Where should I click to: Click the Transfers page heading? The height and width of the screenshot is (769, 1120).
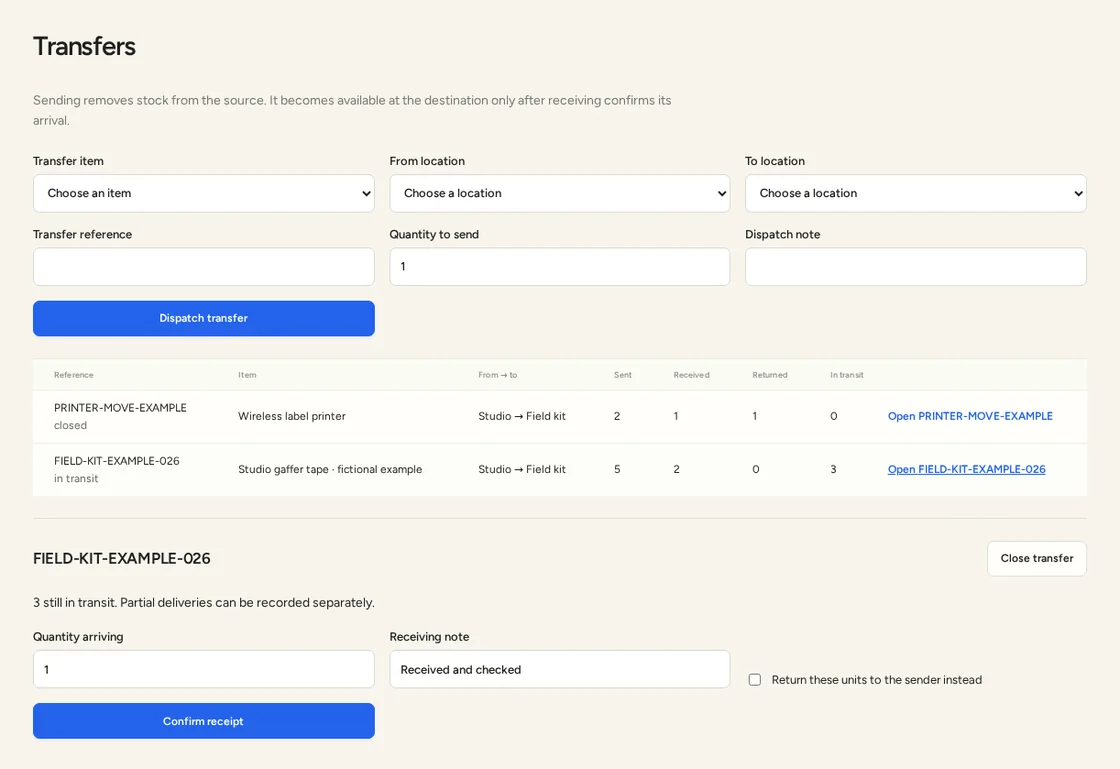click(84, 46)
